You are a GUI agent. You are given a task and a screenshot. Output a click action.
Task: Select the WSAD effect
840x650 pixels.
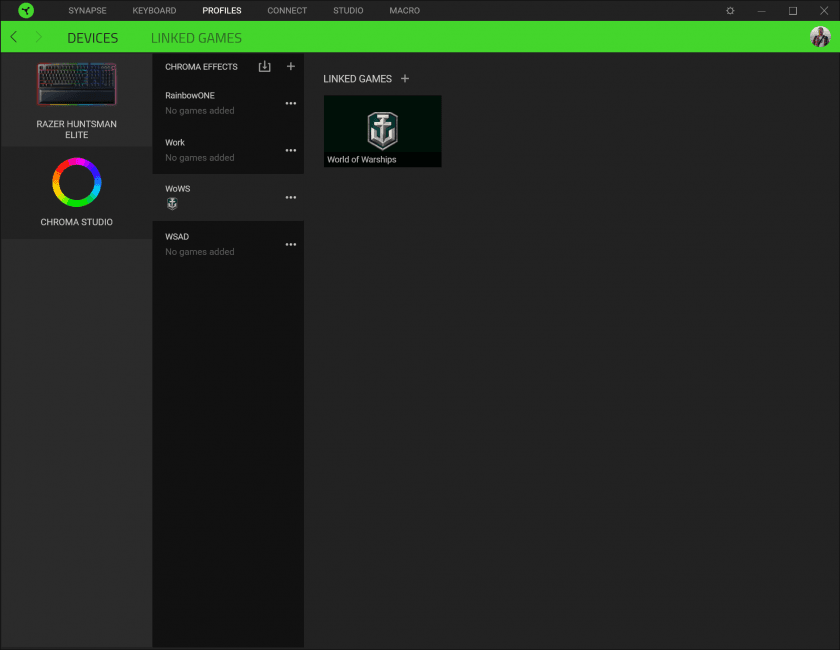[228, 244]
